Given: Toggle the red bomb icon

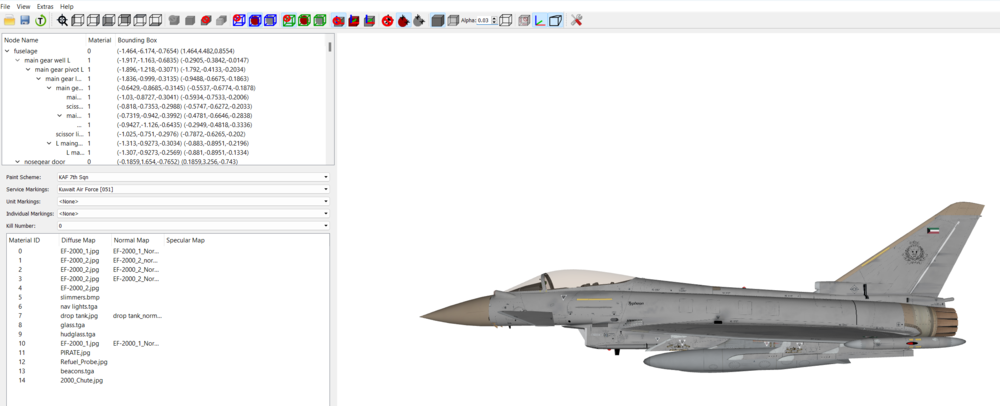Looking at the screenshot, I should pos(403,20).
